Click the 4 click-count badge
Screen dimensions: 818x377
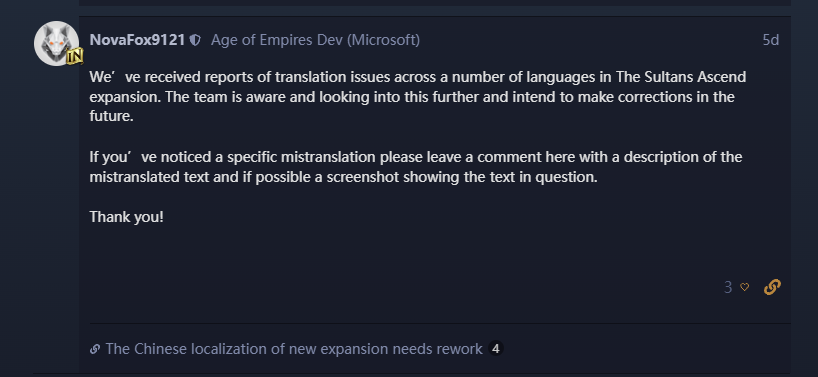[x=496, y=348]
